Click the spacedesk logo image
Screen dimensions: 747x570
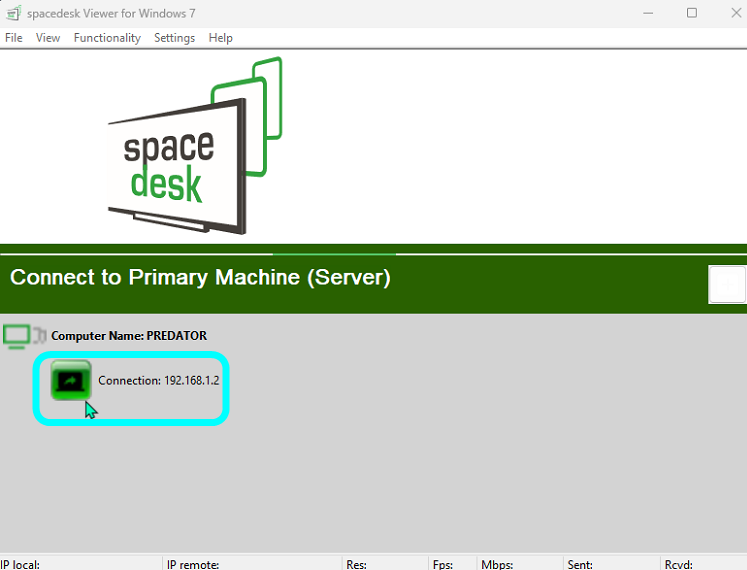tap(195, 146)
